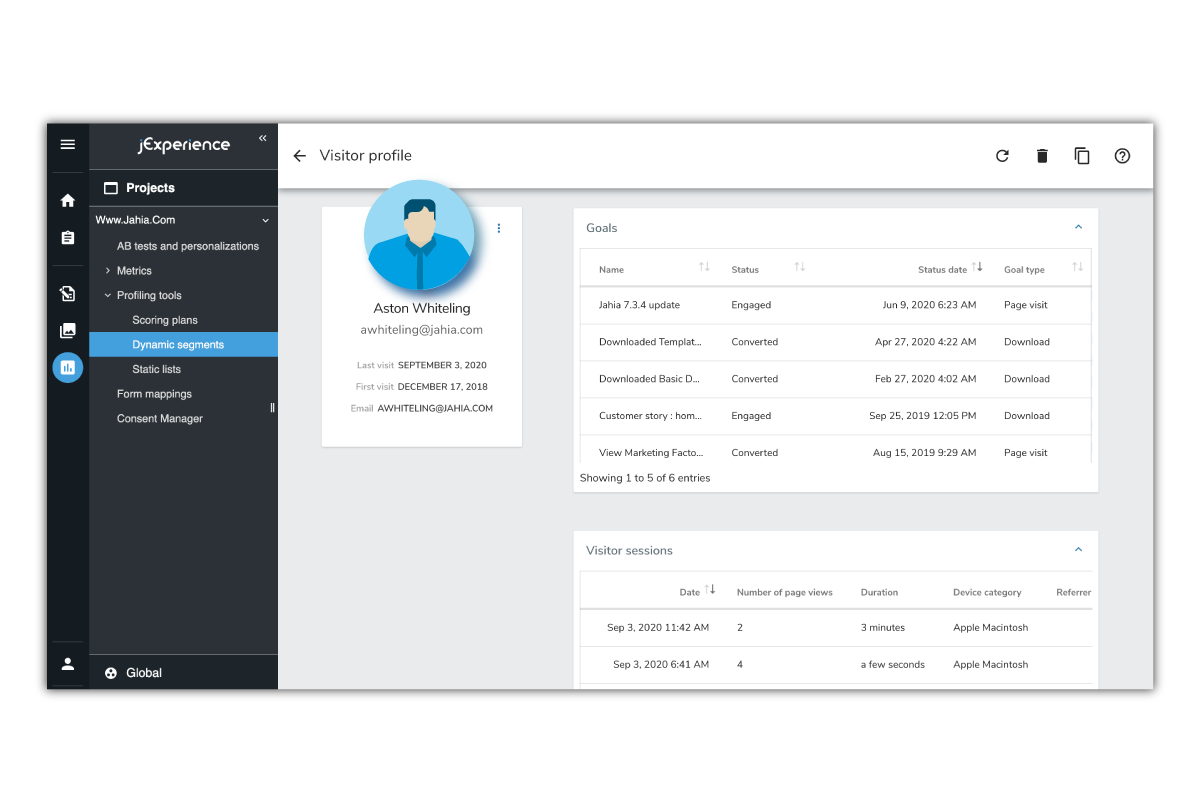Open the help icon
The image size is (1200, 800).
coord(1122,156)
